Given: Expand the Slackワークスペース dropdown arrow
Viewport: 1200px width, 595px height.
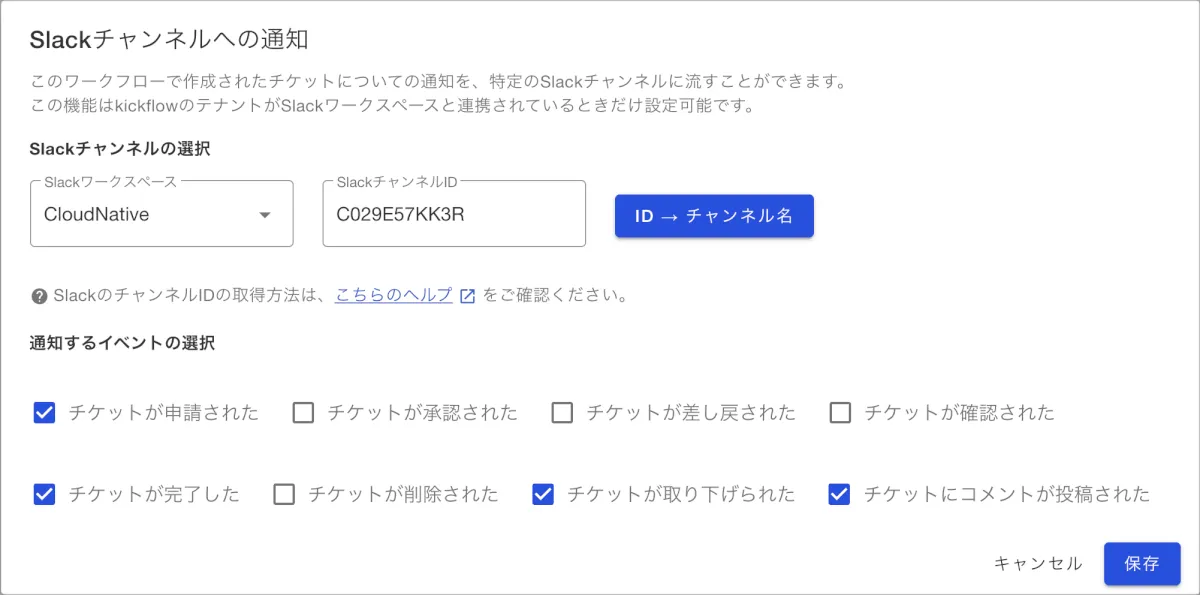Looking at the screenshot, I should pyautogui.click(x=265, y=215).
